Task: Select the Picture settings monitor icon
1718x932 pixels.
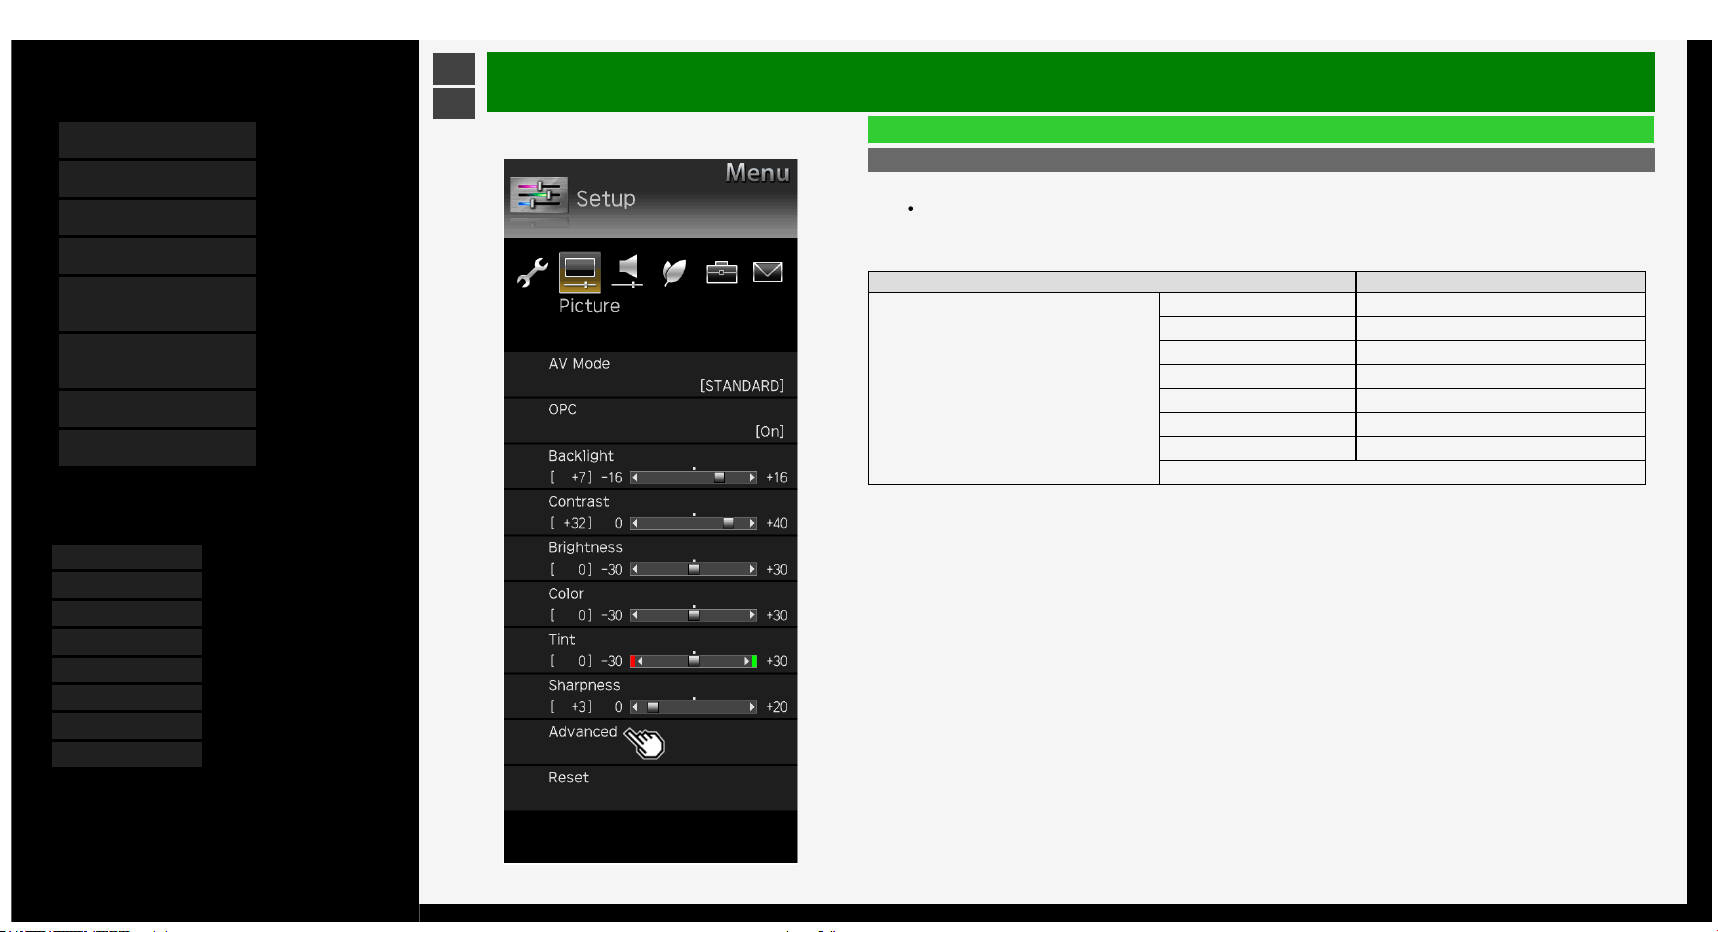Action: pos(580,271)
